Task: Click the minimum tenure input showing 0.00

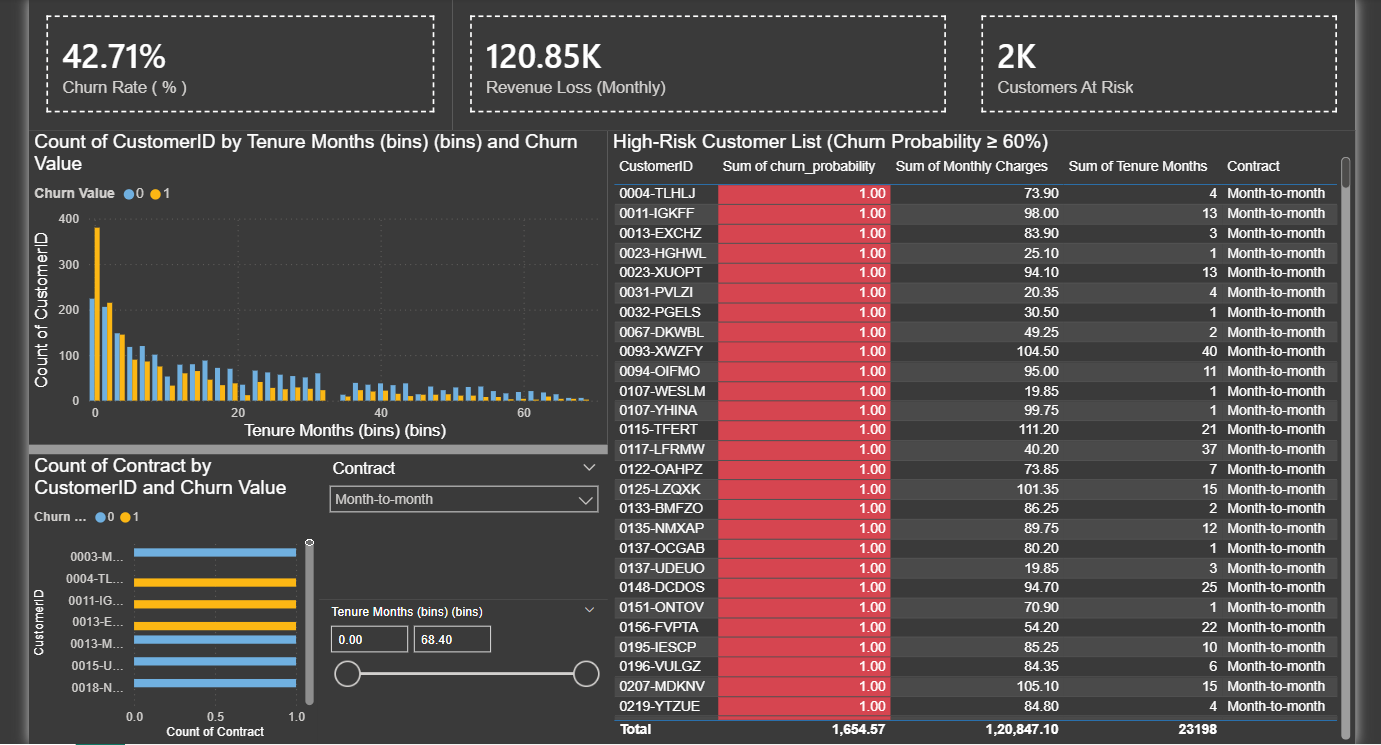Action: (x=369, y=638)
